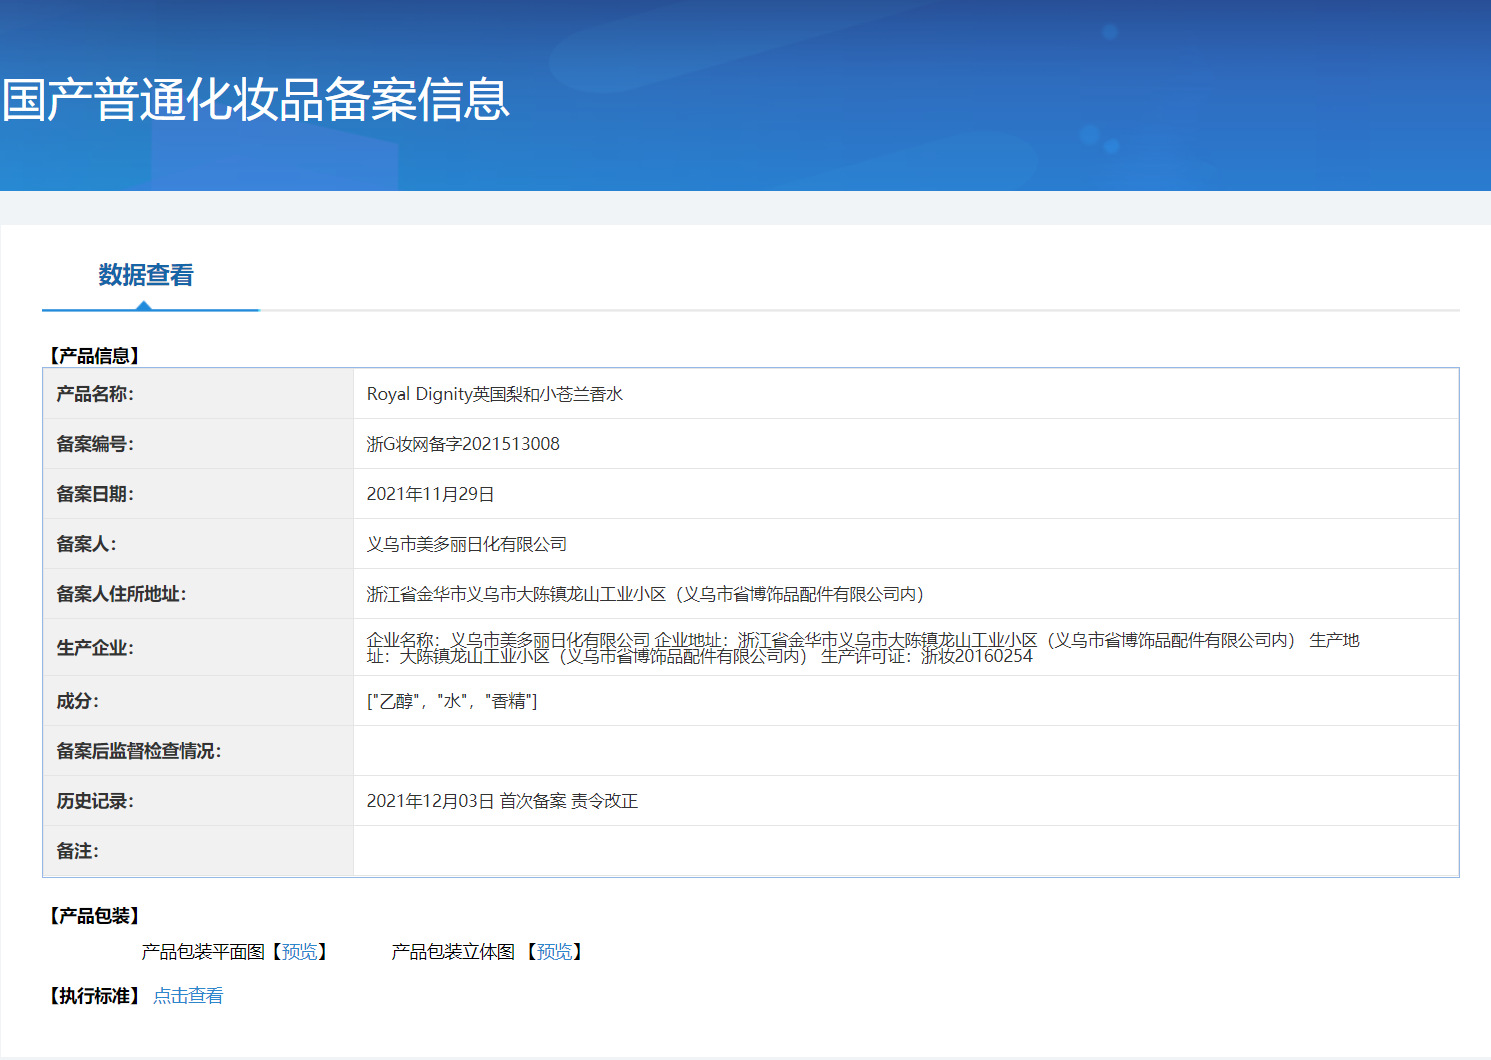Click the 产品包装平面图 label
Viewport: 1491px width, 1060px height.
click(x=203, y=952)
